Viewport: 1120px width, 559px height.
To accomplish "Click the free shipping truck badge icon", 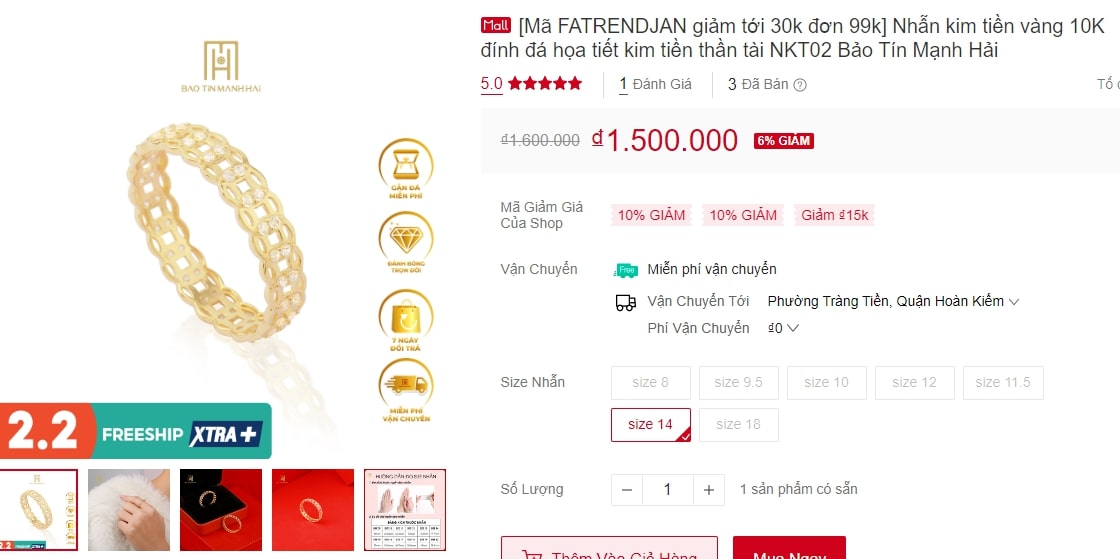I will tap(626, 270).
